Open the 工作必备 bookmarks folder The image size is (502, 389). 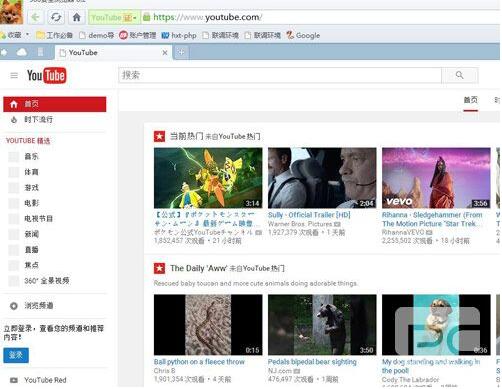[x=54, y=35]
